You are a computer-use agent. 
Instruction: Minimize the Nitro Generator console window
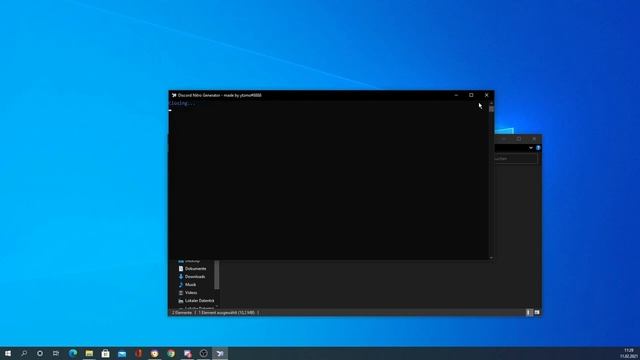[456, 95]
